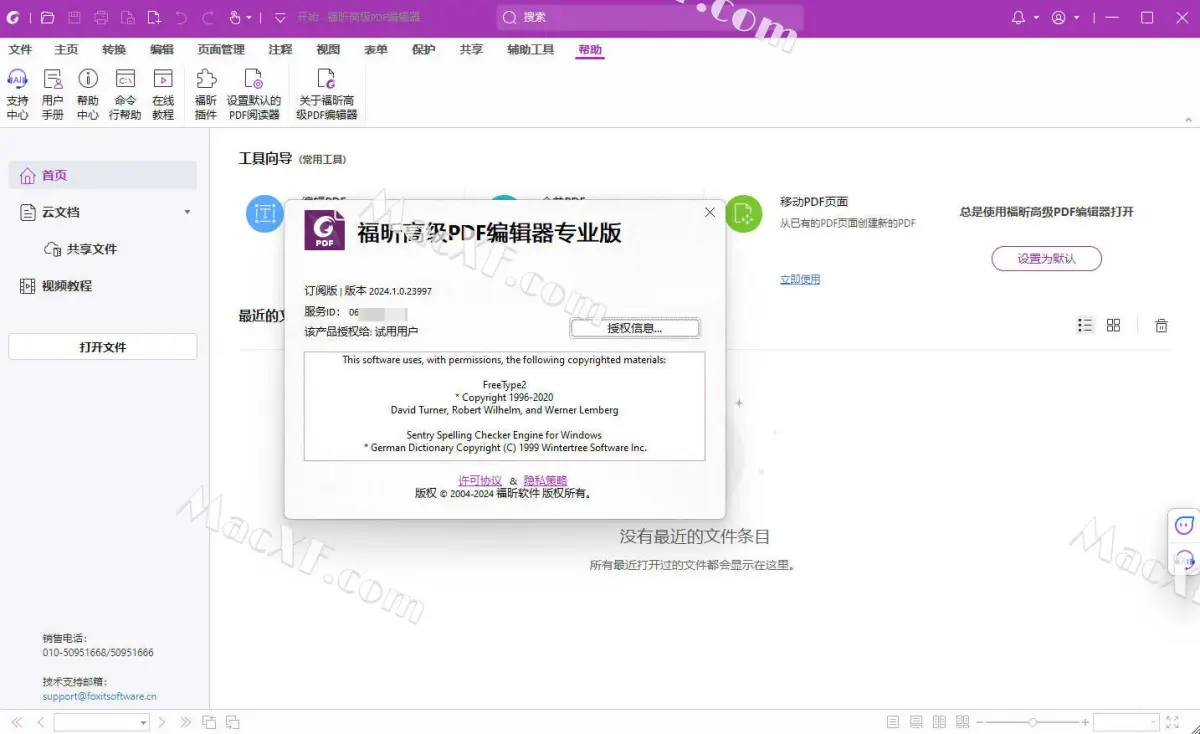This screenshot has height=734, width=1200.
Task: Select Home (首页) in left sidebar
Action: 103,175
